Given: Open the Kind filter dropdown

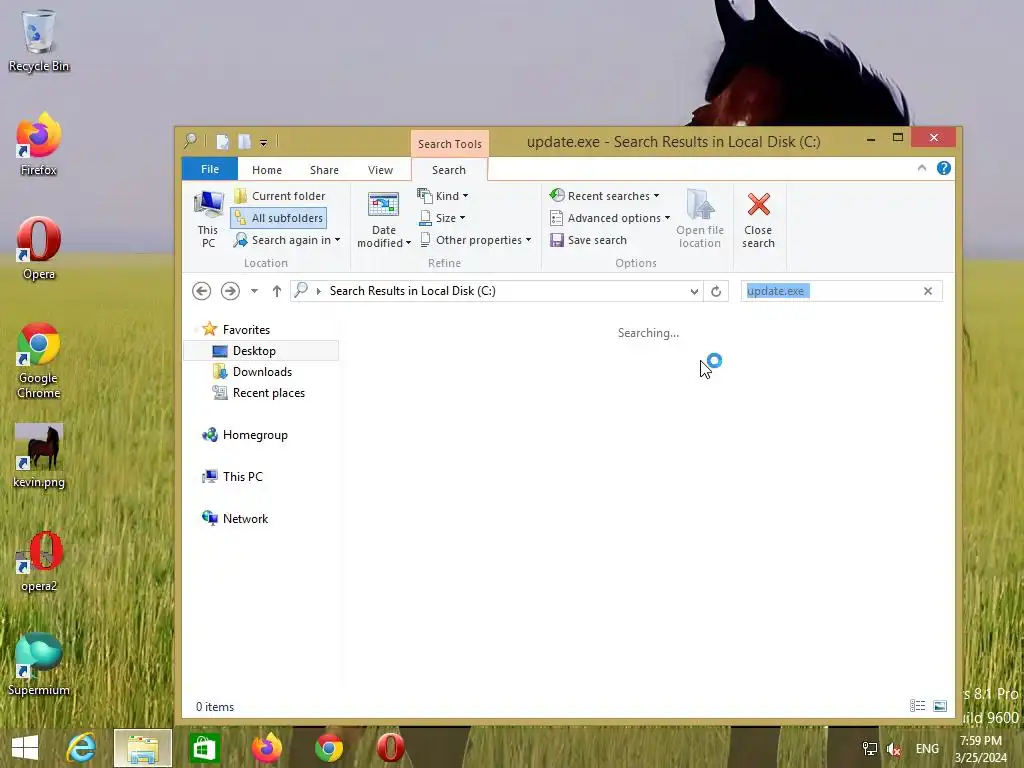Looking at the screenshot, I should tap(443, 196).
